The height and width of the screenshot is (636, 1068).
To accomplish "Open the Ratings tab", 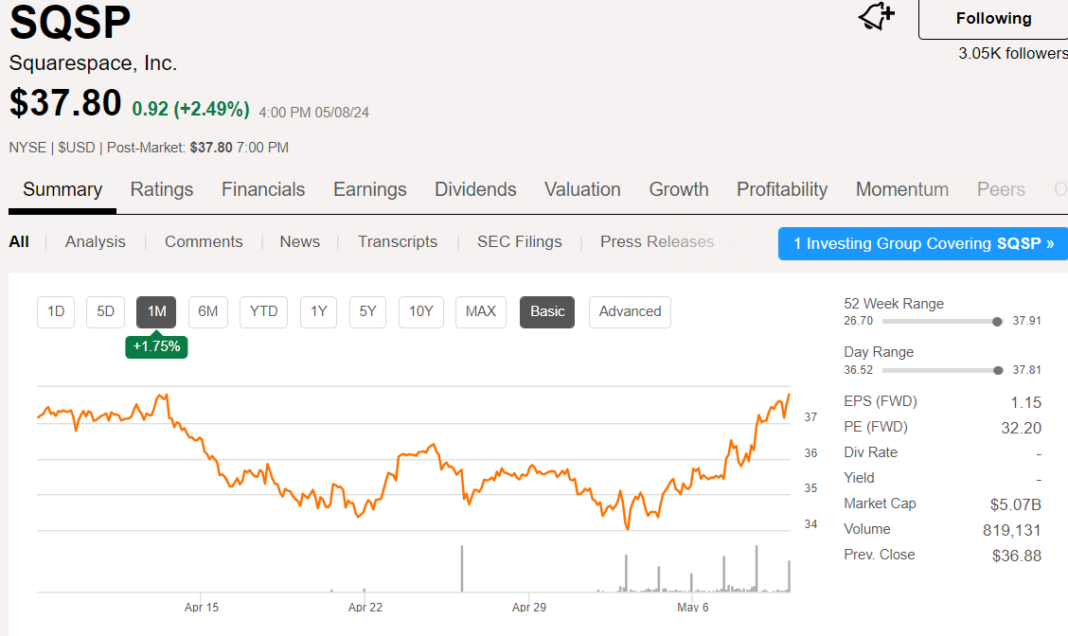I will coord(161,190).
